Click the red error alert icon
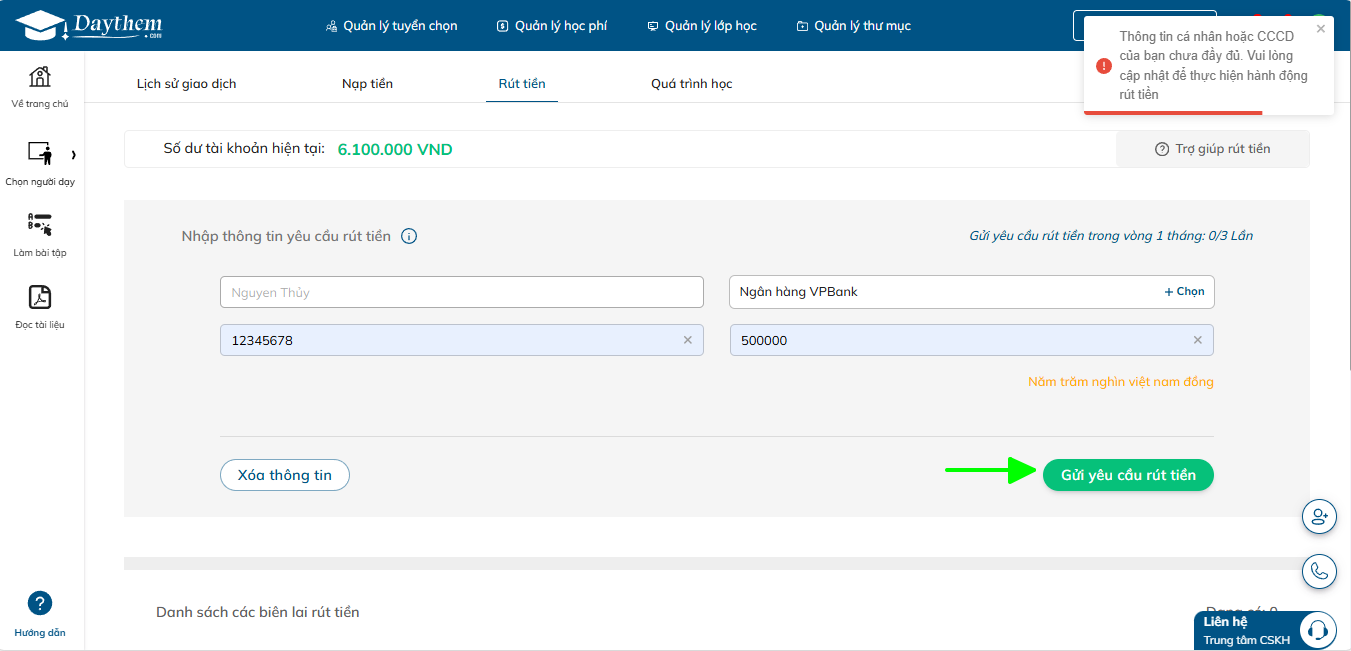Viewport: 1351px width, 651px height. coord(1104,66)
